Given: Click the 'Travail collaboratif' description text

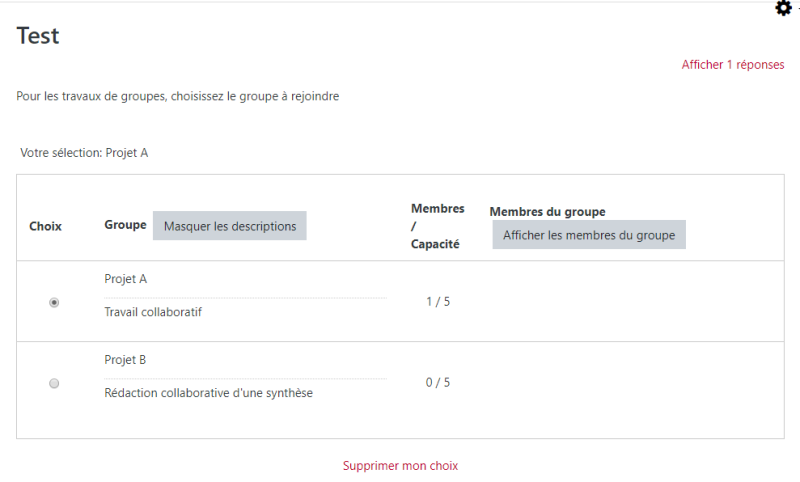Looking at the screenshot, I should (x=153, y=312).
